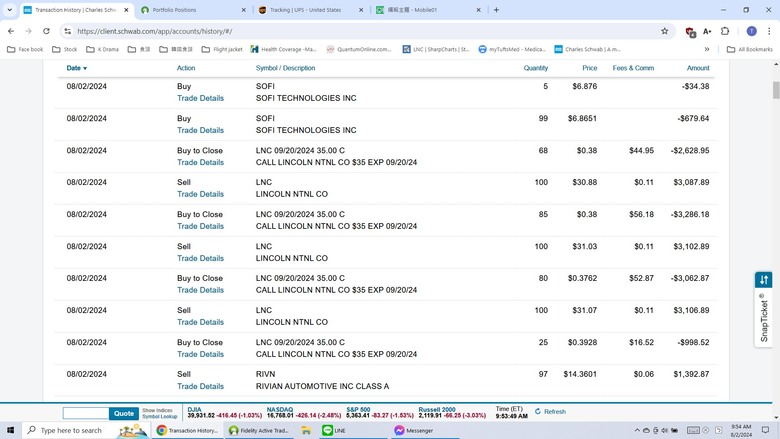Click Symbol Lookup link

coord(160,417)
